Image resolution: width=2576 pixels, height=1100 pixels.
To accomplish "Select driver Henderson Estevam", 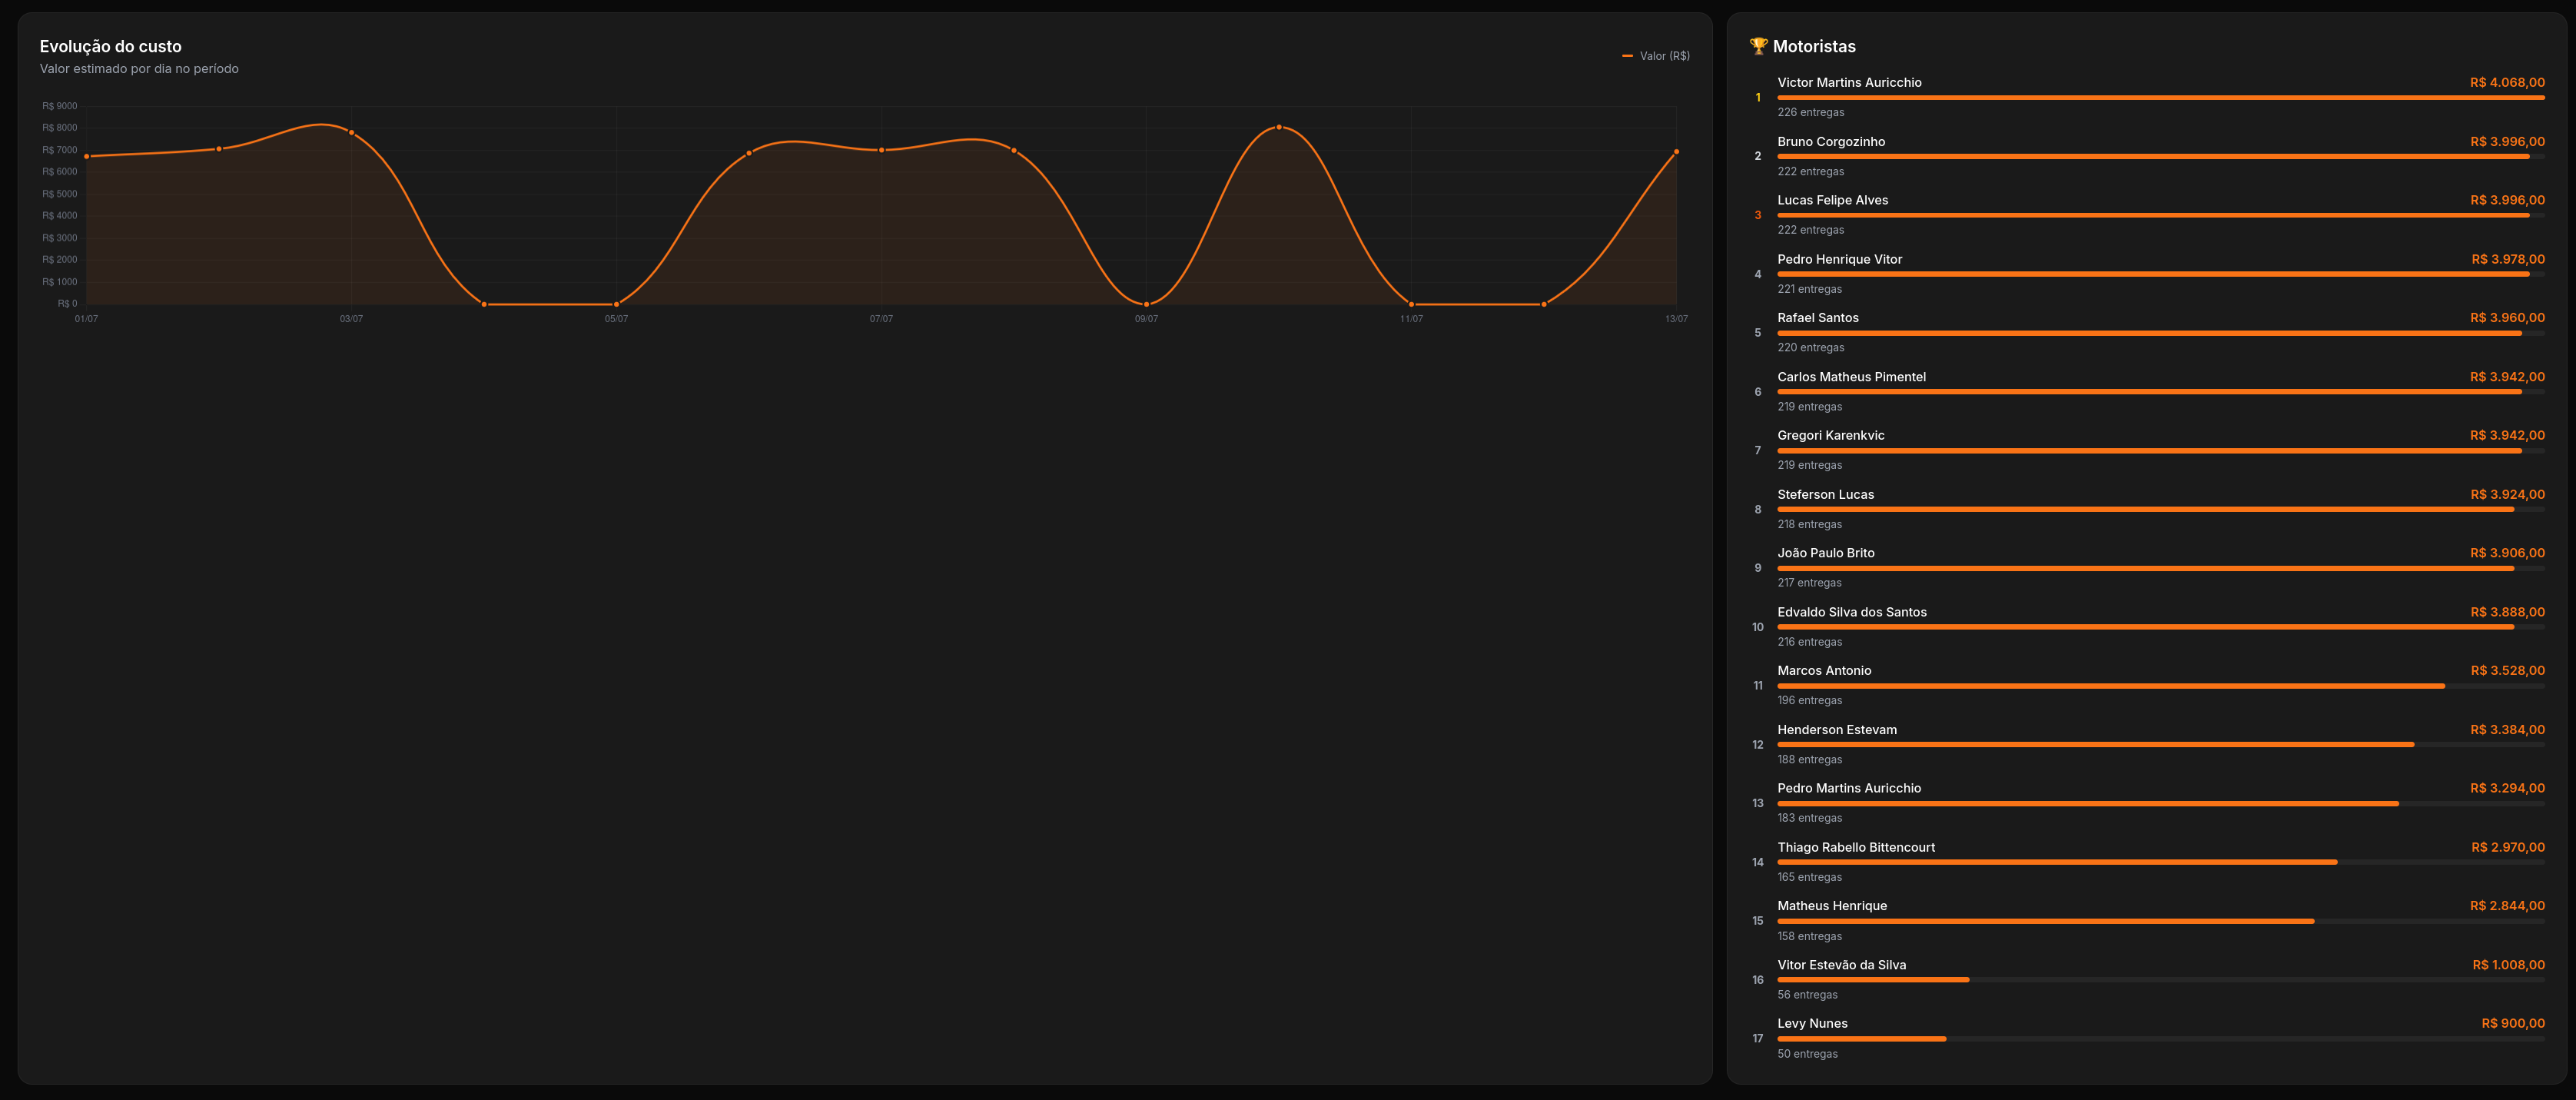I will [x=1836, y=730].
